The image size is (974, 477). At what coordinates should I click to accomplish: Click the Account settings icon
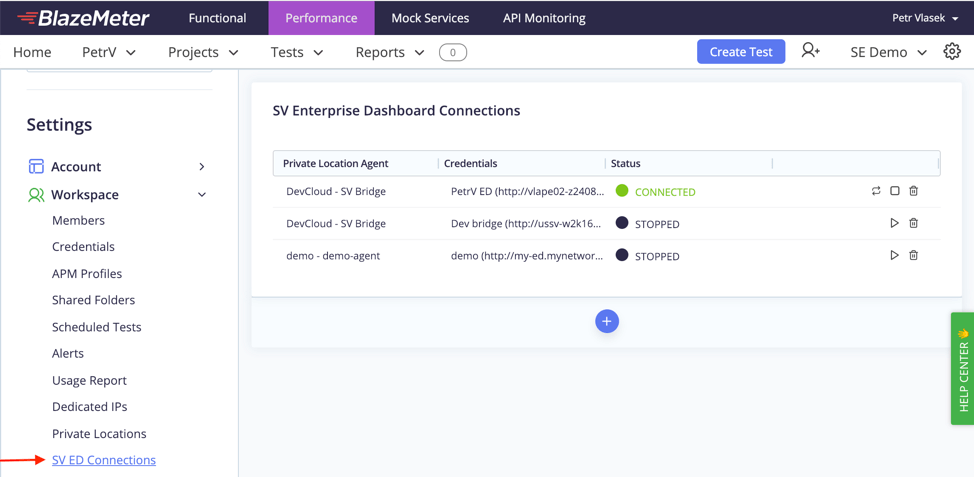point(37,166)
